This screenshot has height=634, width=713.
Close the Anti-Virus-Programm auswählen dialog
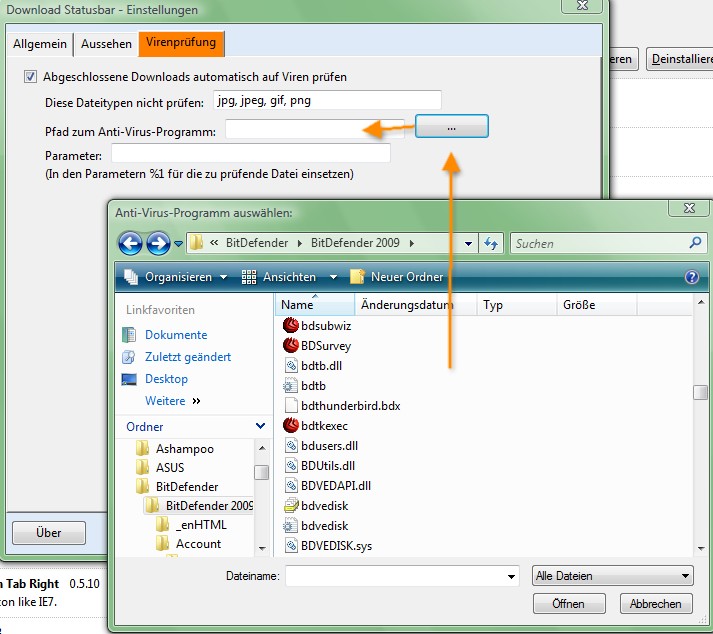689,208
